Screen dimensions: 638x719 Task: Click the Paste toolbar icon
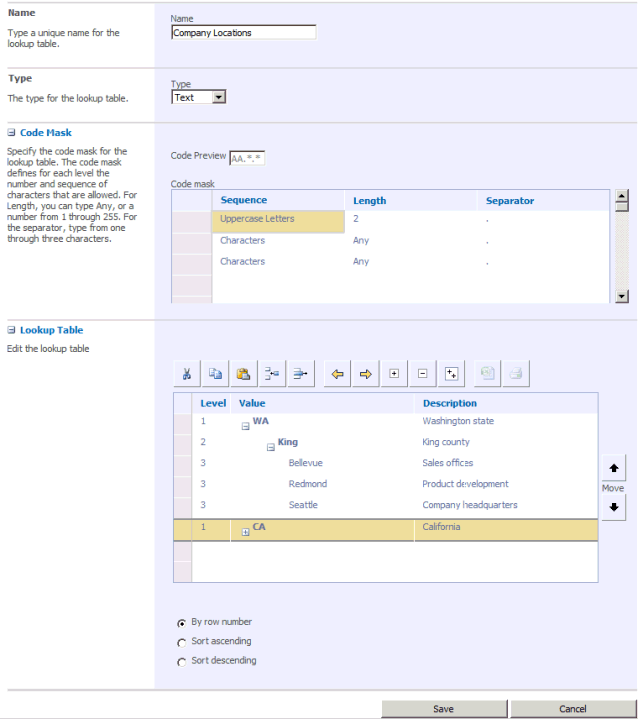pos(244,374)
